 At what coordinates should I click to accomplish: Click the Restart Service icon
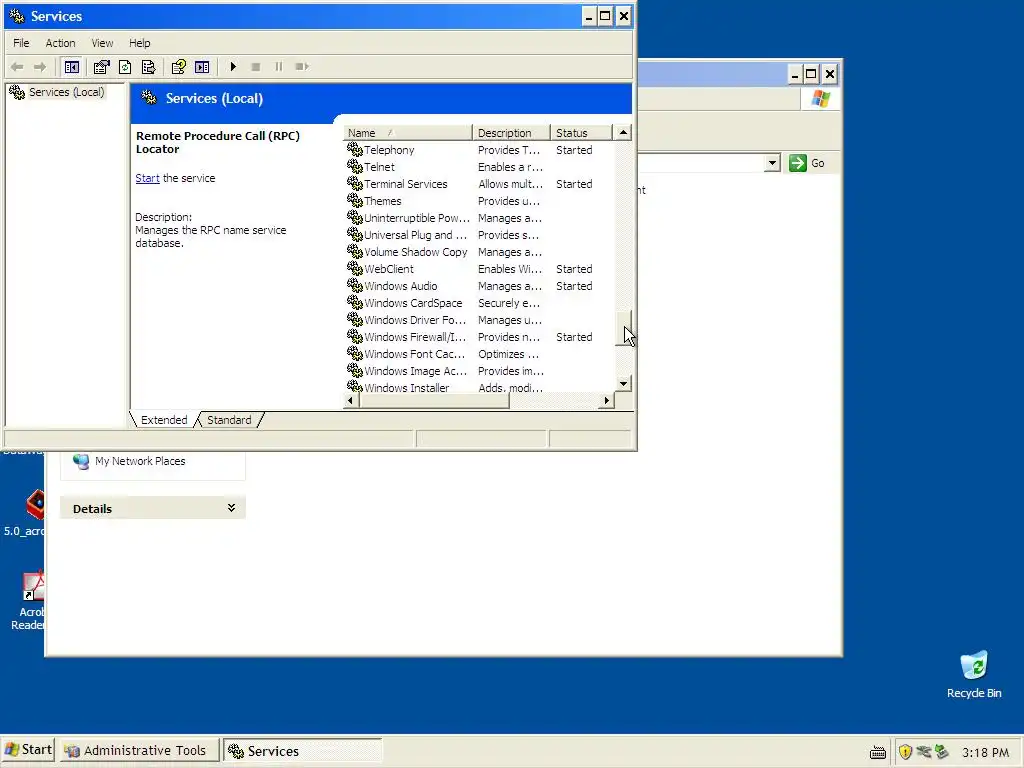tap(302, 67)
